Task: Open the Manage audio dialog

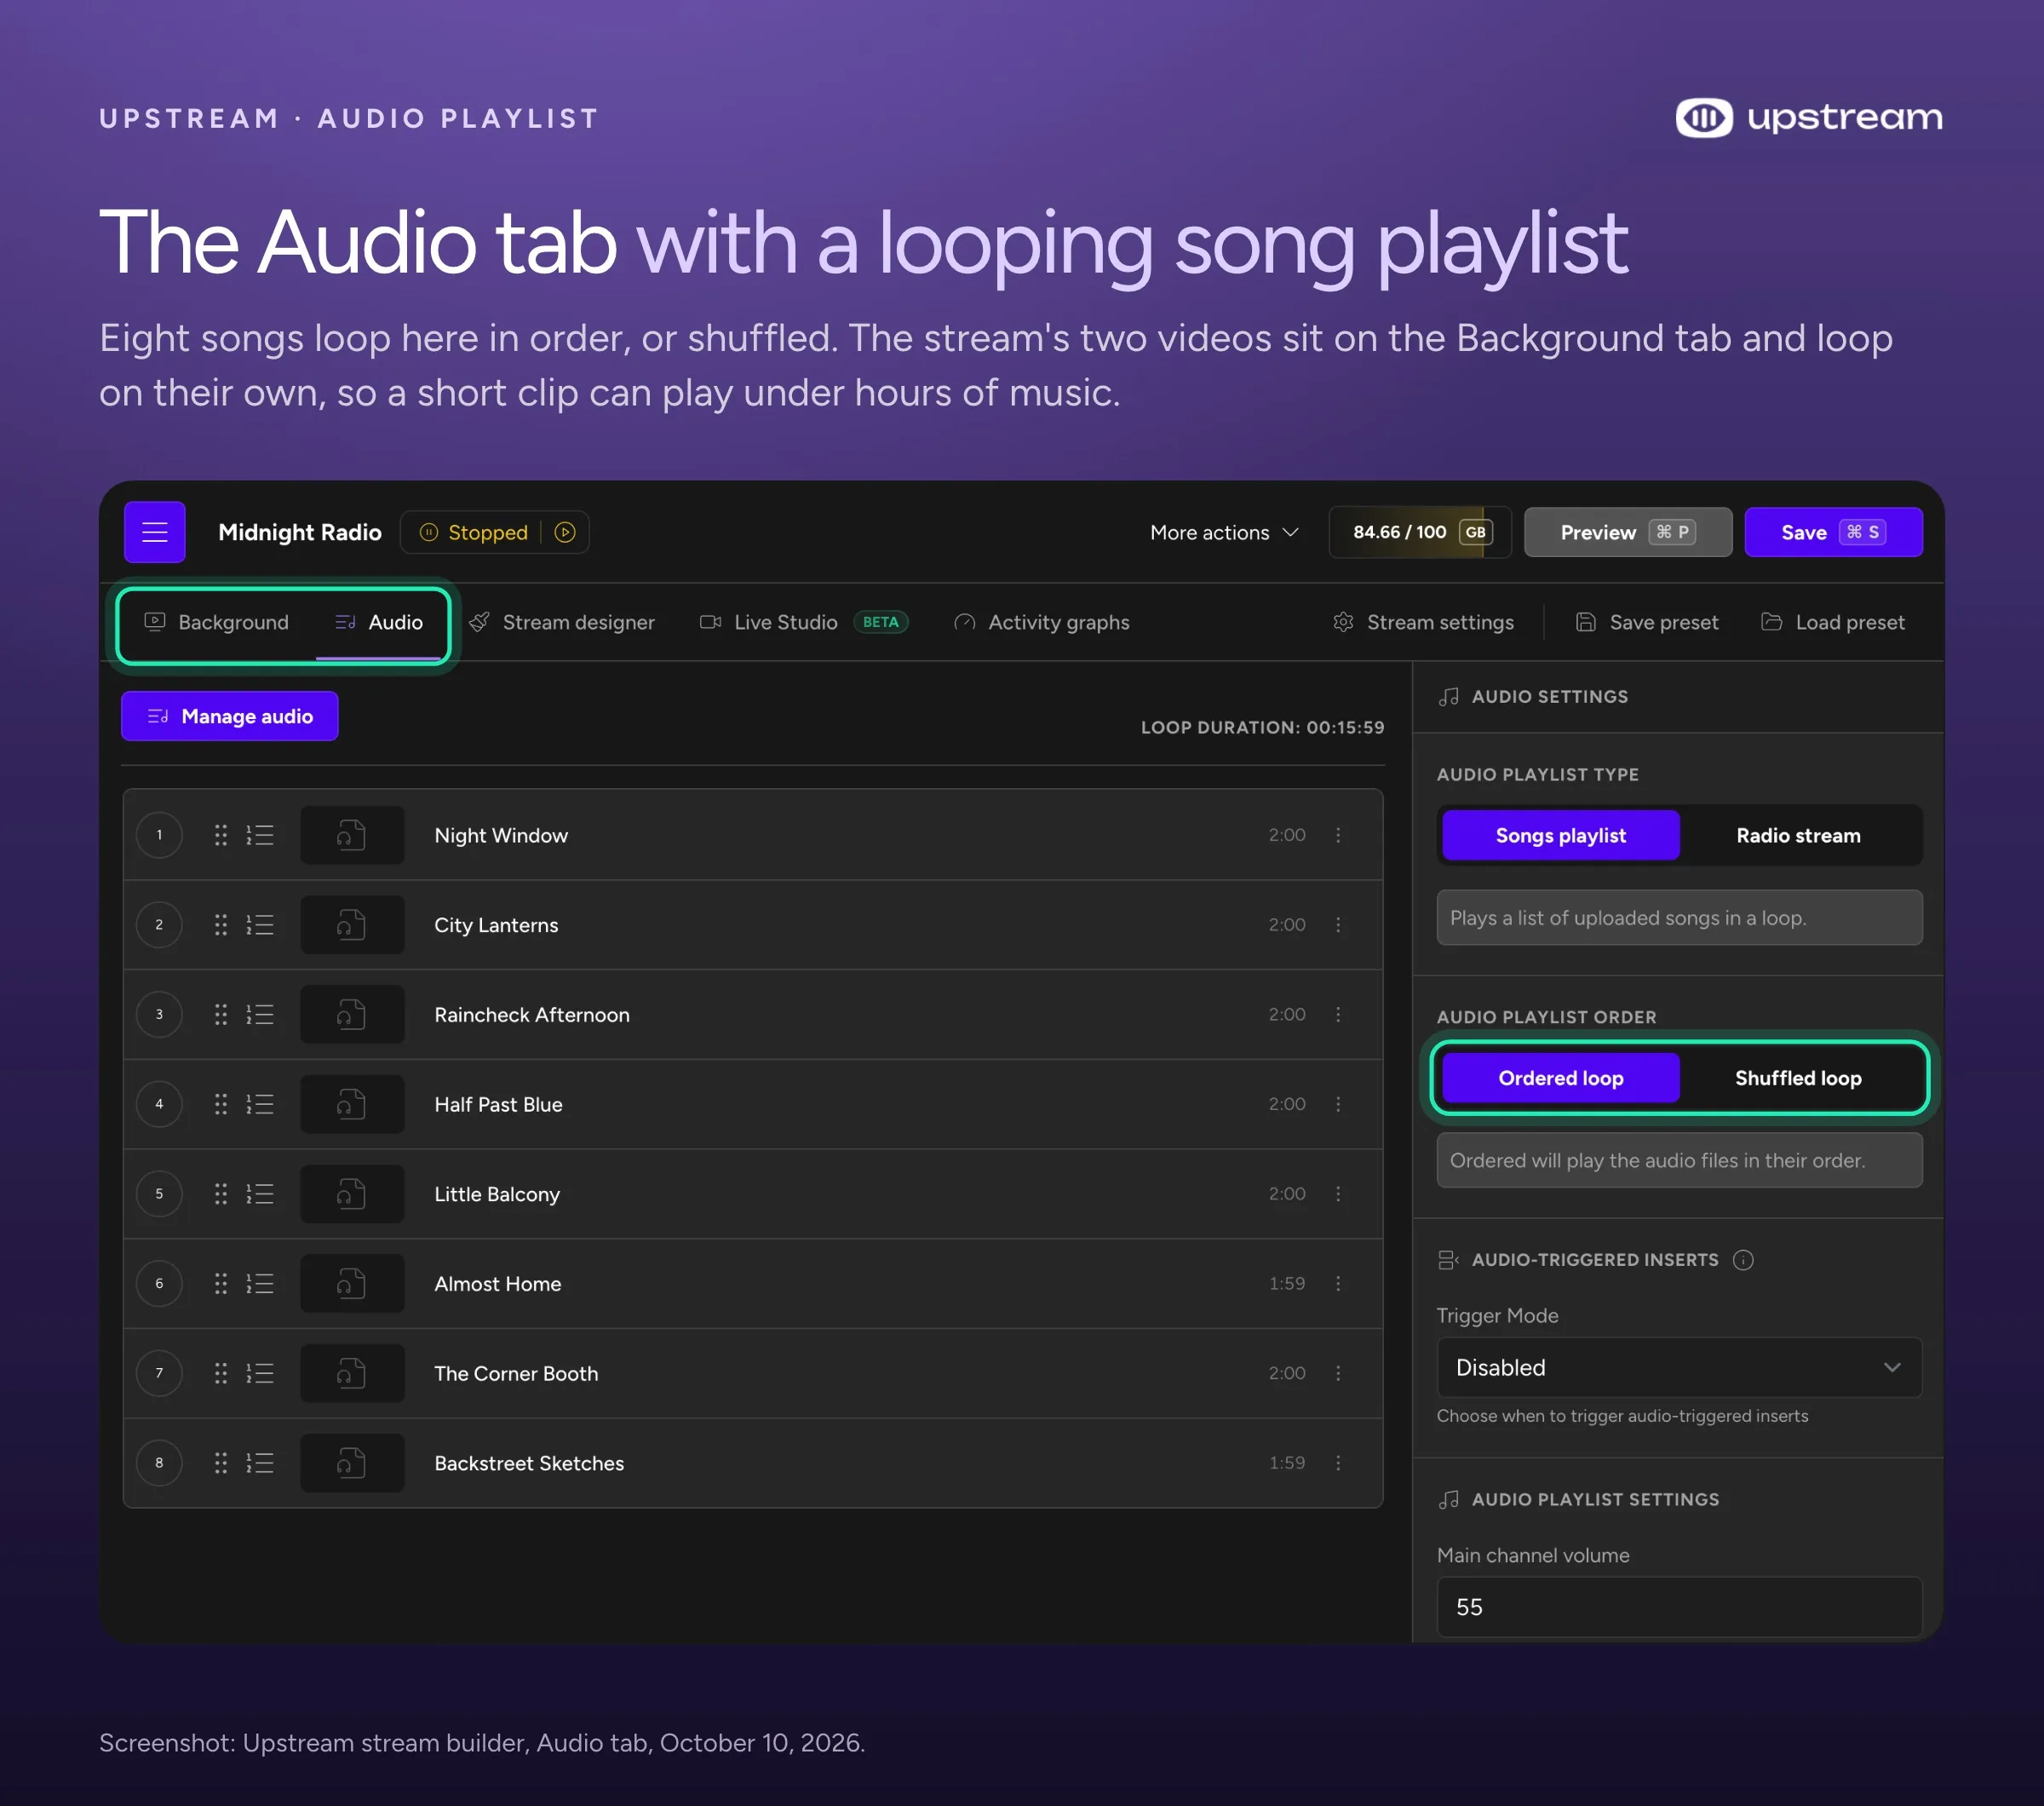Action: tap(230, 716)
